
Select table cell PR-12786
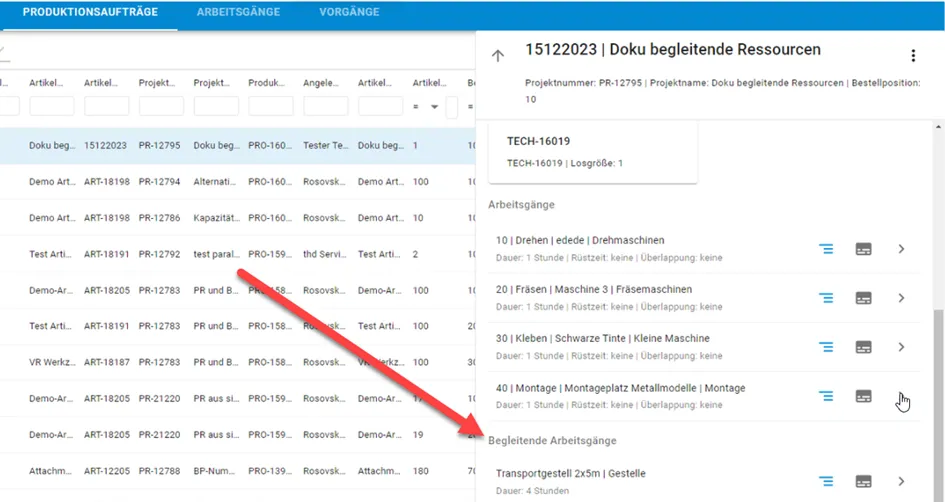coord(159,218)
